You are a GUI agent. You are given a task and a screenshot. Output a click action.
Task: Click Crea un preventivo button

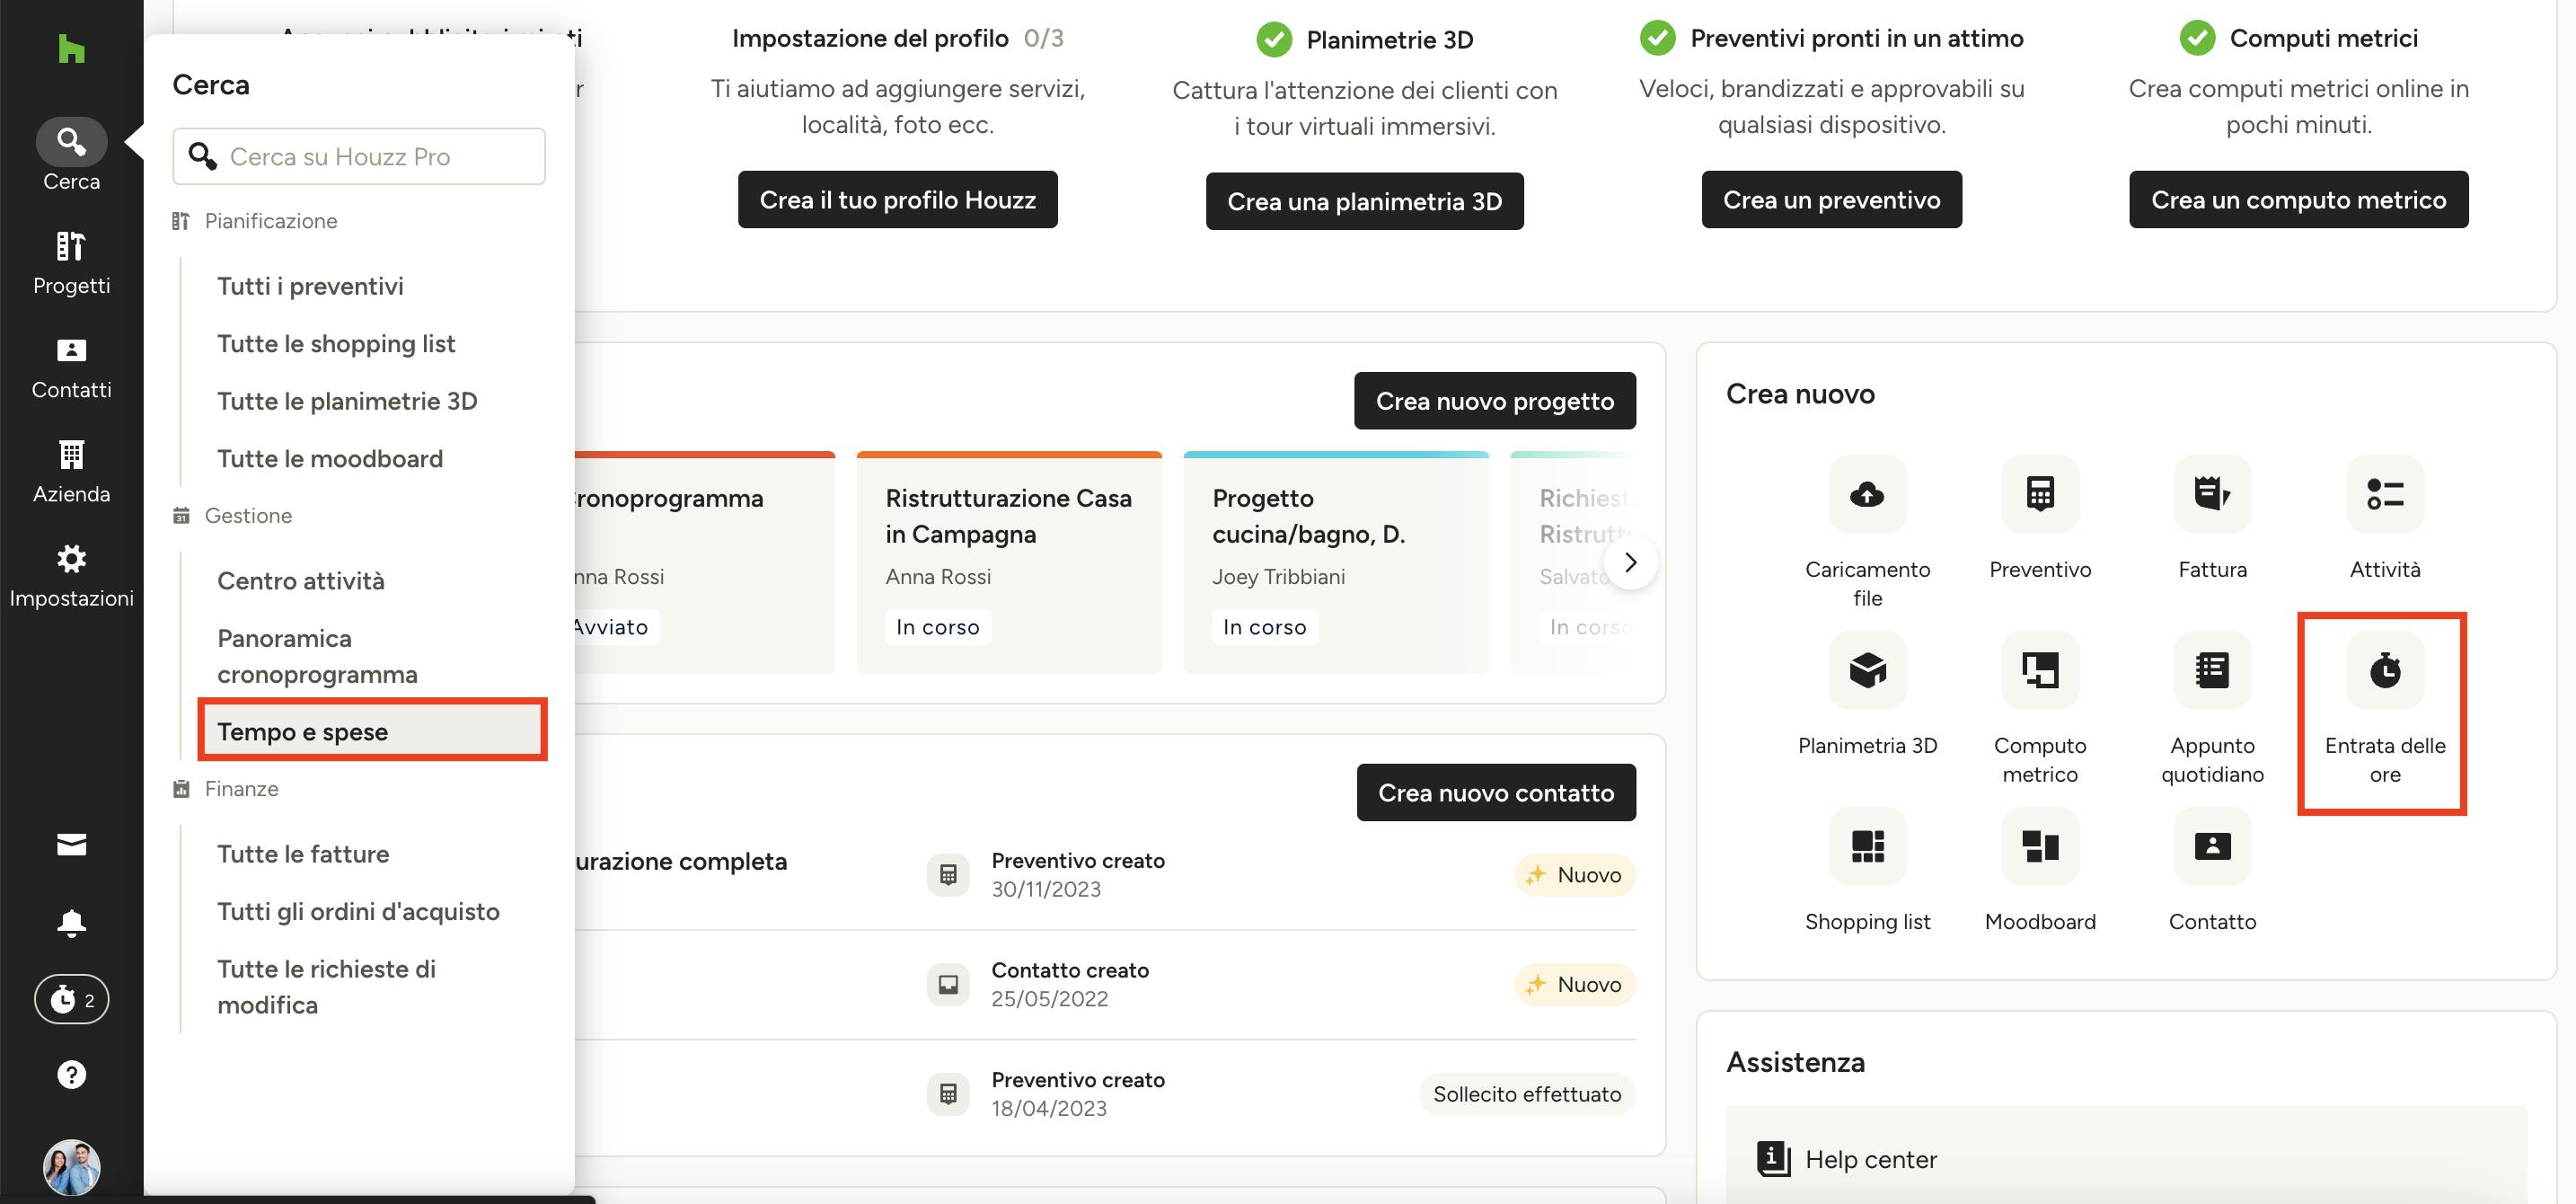tap(1831, 200)
